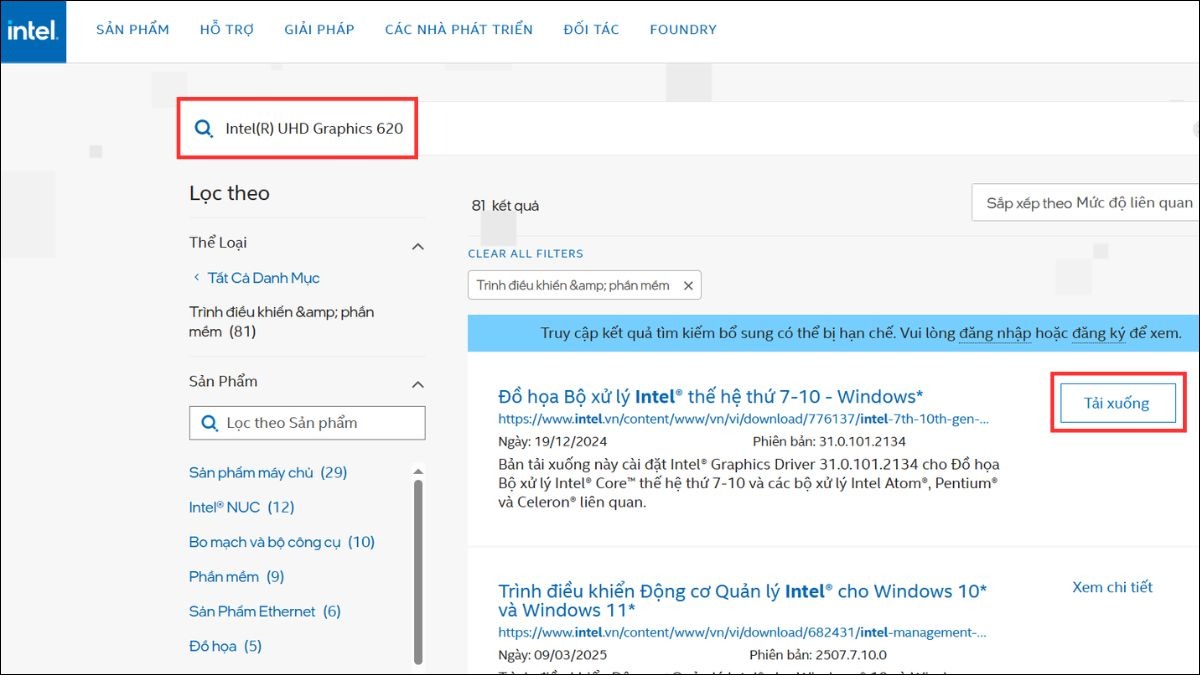
Task: Click the đăng nhập link
Action: click(x=995, y=333)
